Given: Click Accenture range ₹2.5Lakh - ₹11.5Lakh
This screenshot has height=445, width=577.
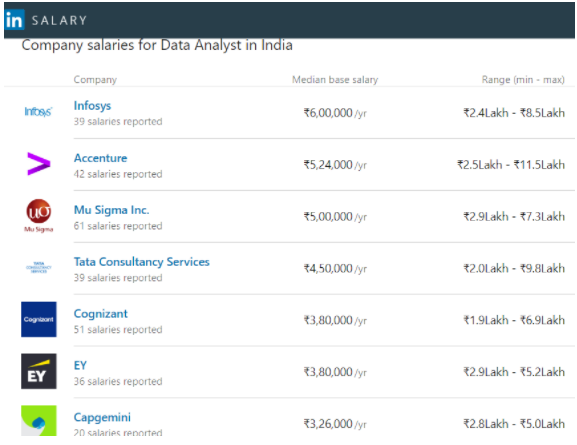Looking at the screenshot, I should (511, 165).
